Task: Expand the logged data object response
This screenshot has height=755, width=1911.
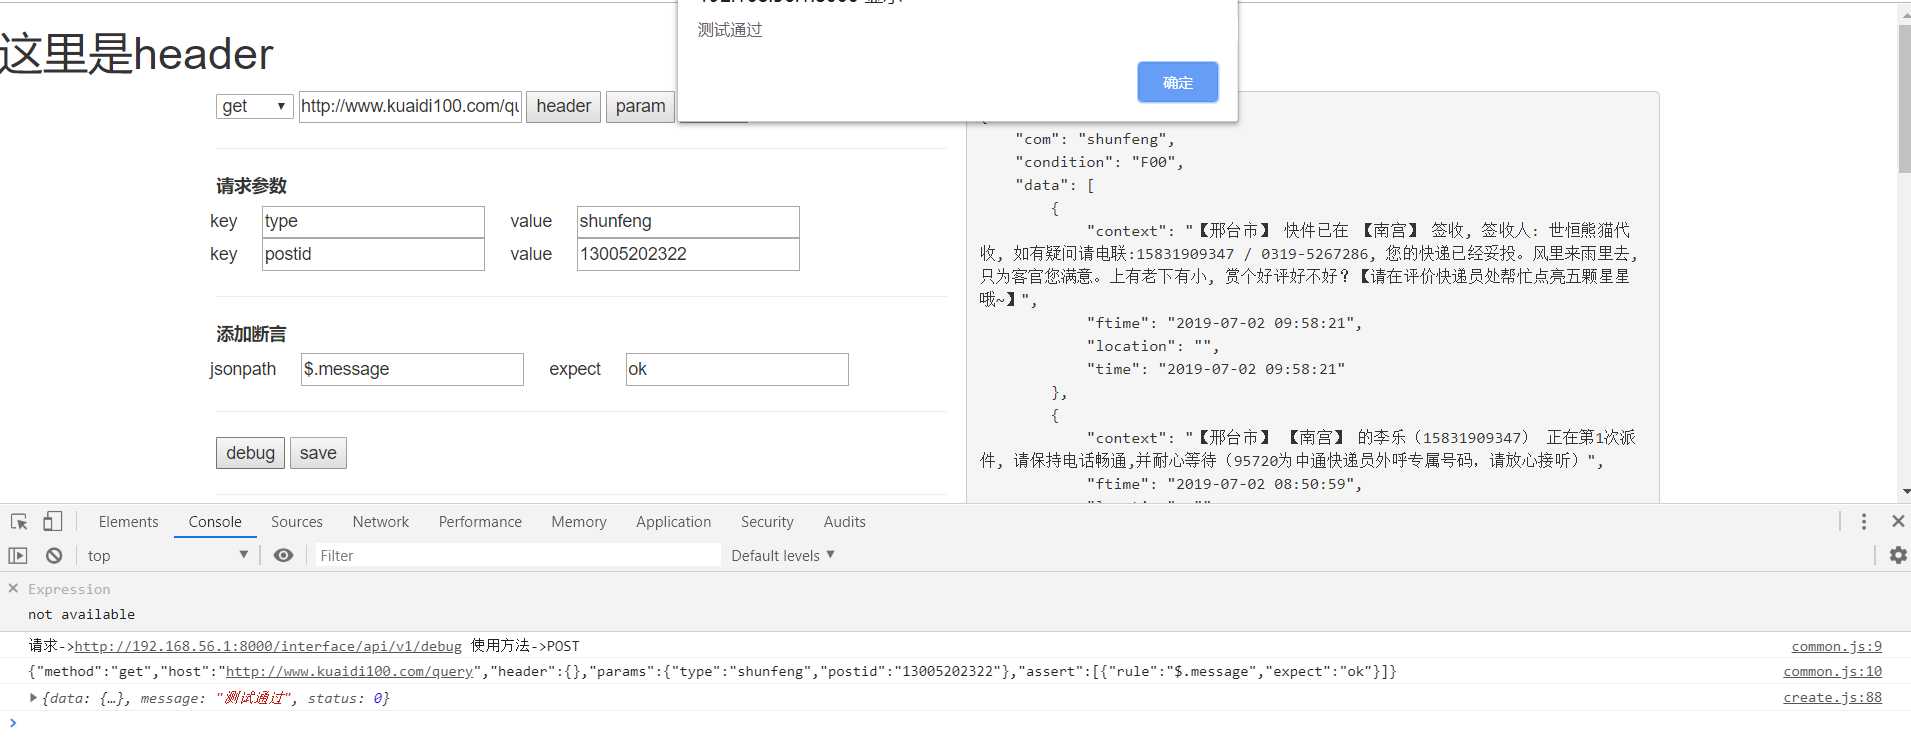Action: 33,698
